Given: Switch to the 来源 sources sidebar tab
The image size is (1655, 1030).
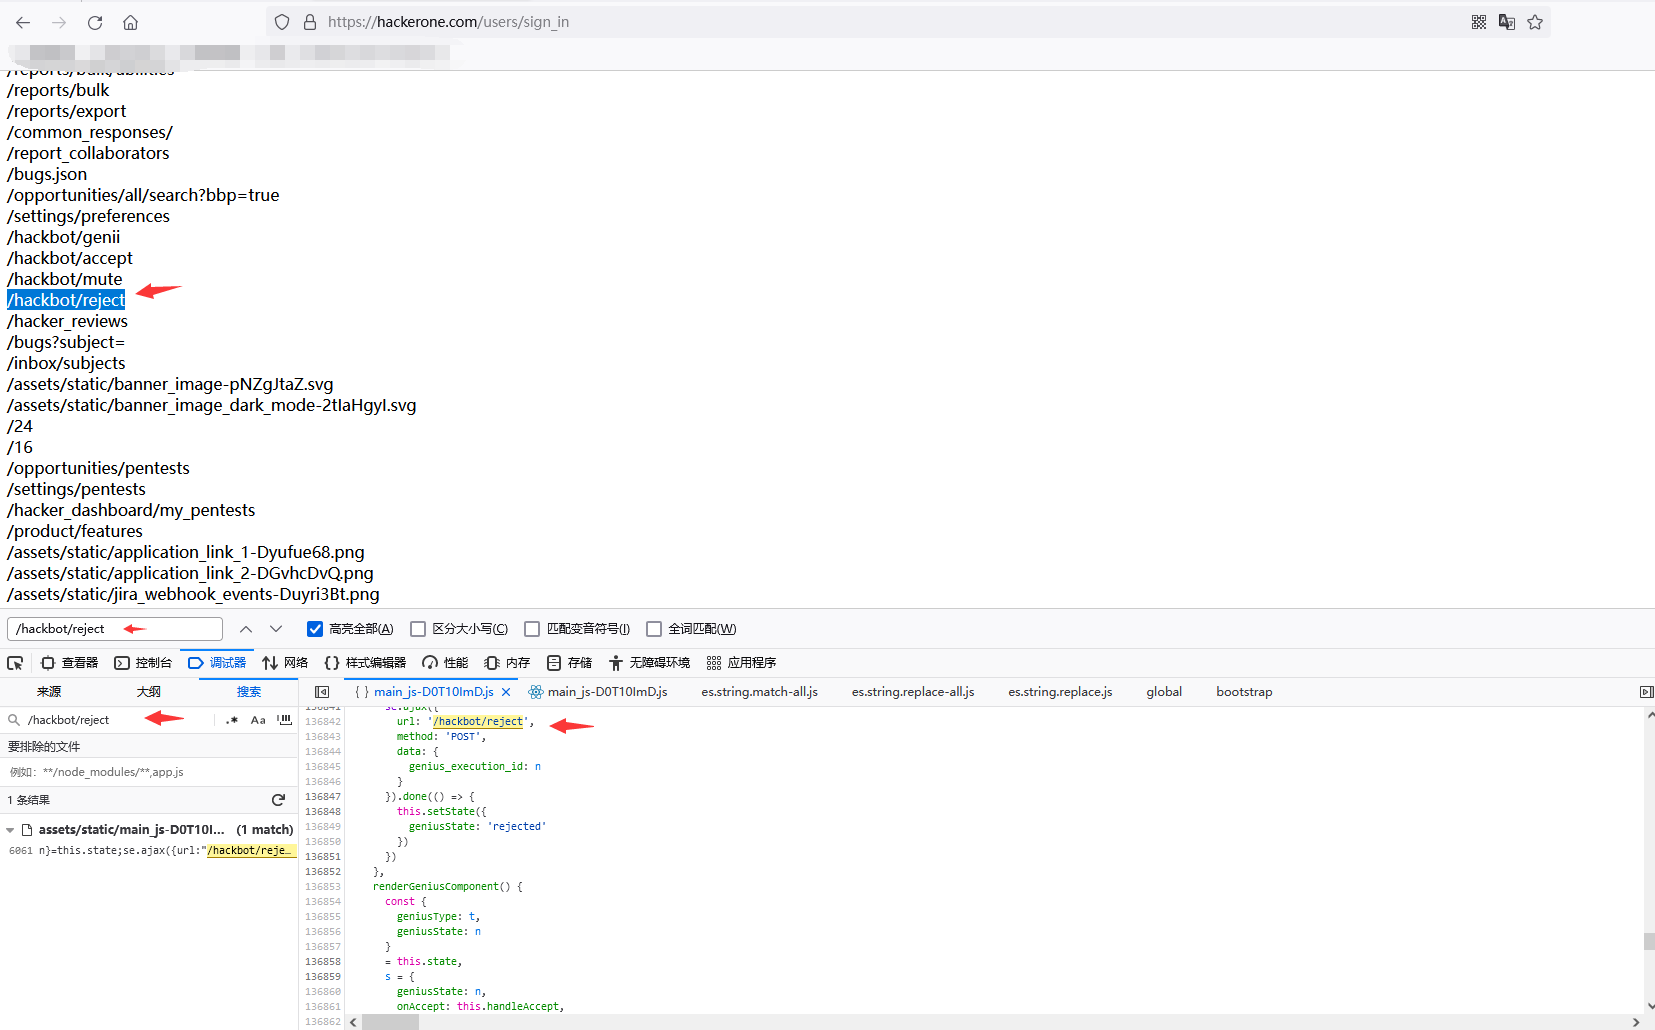Looking at the screenshot, I should 49,692.
